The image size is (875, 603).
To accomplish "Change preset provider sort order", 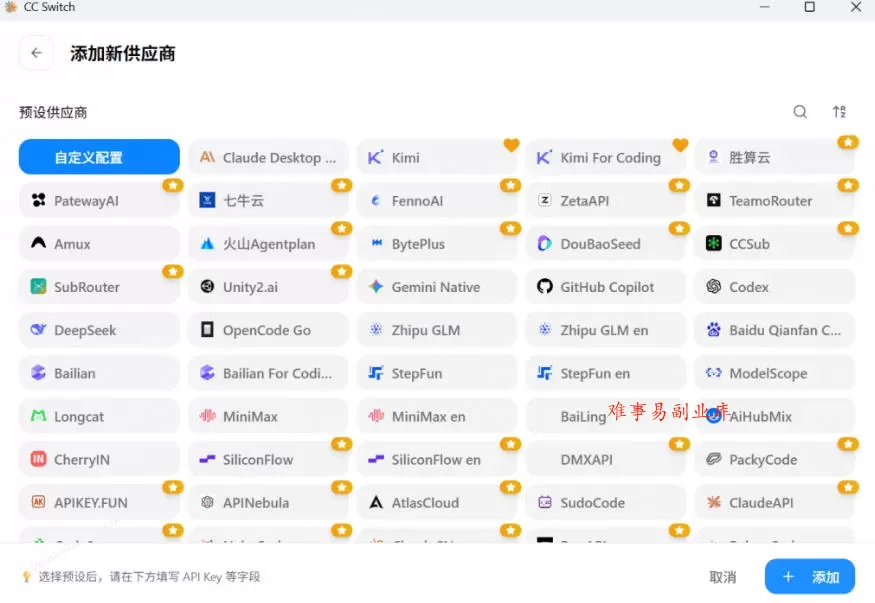I will [839, 112].
